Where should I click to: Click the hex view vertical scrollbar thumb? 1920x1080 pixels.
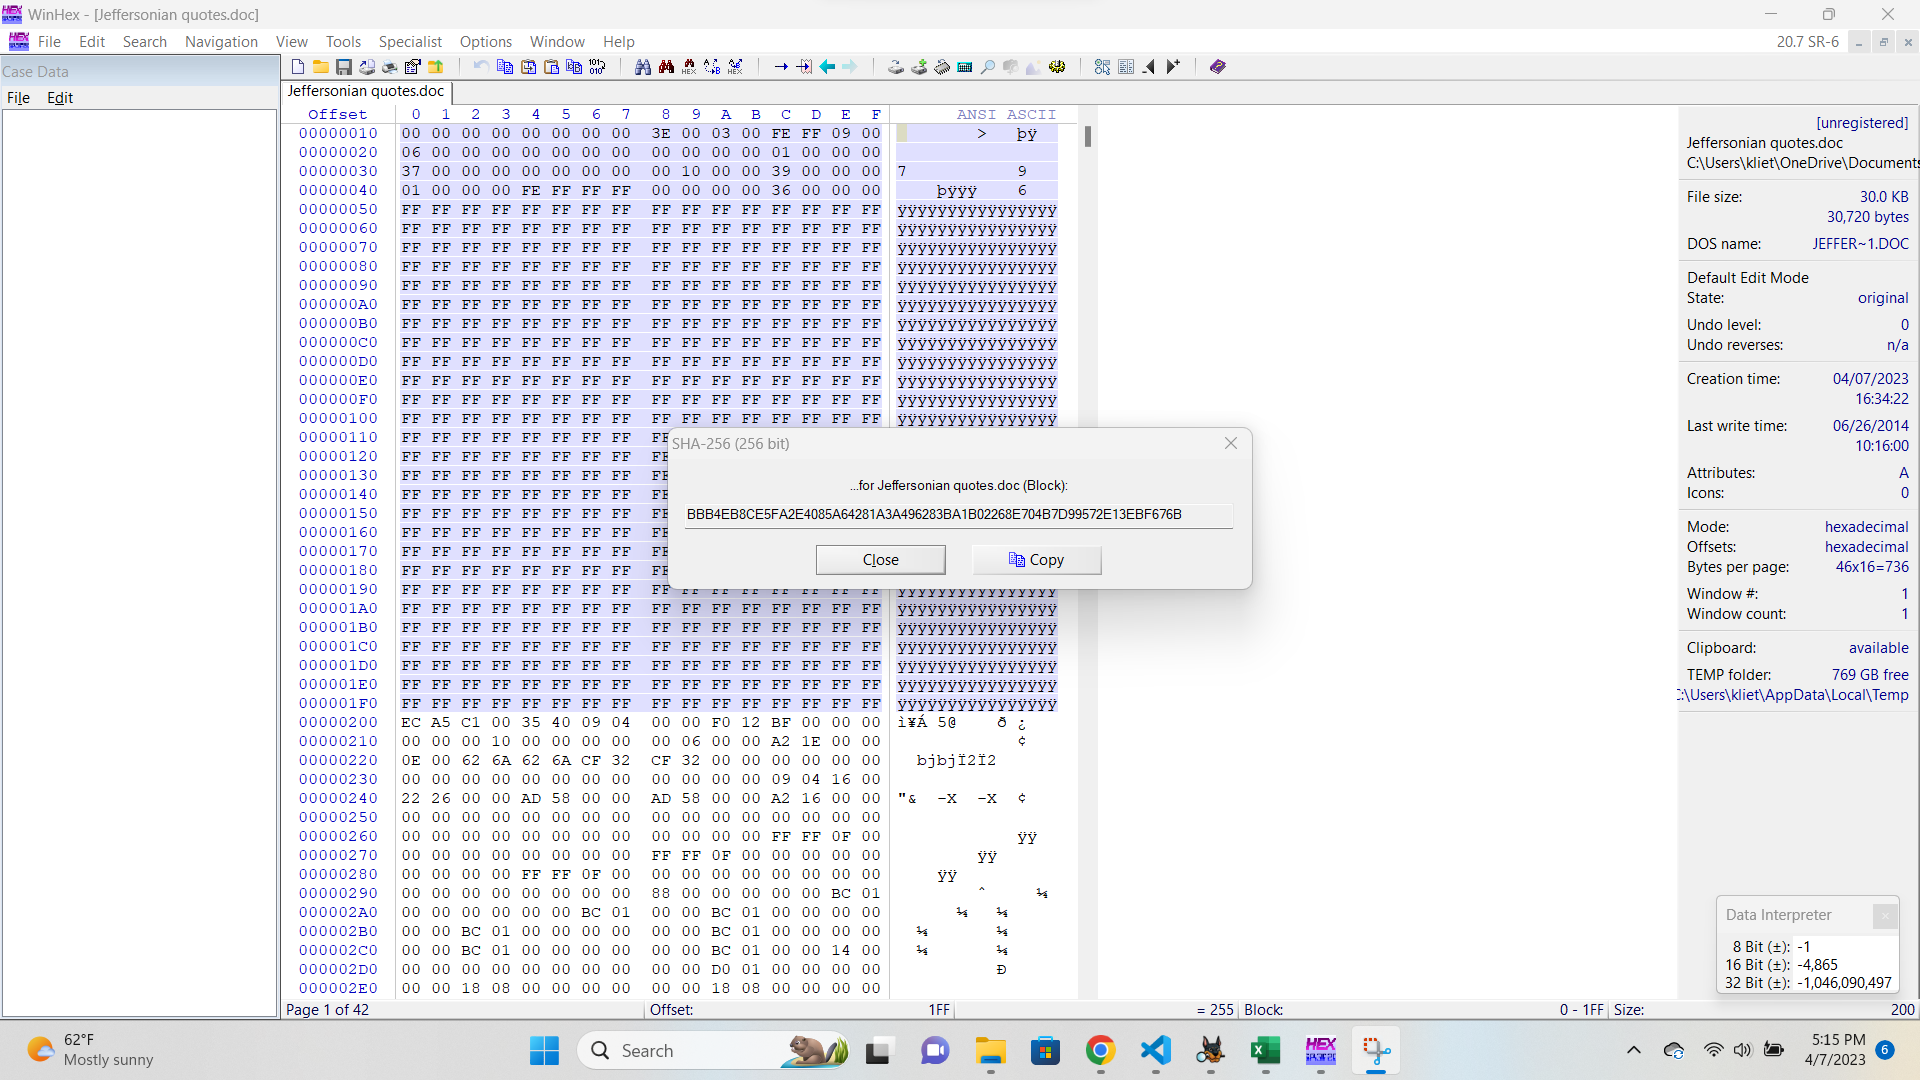point(1087,136)
